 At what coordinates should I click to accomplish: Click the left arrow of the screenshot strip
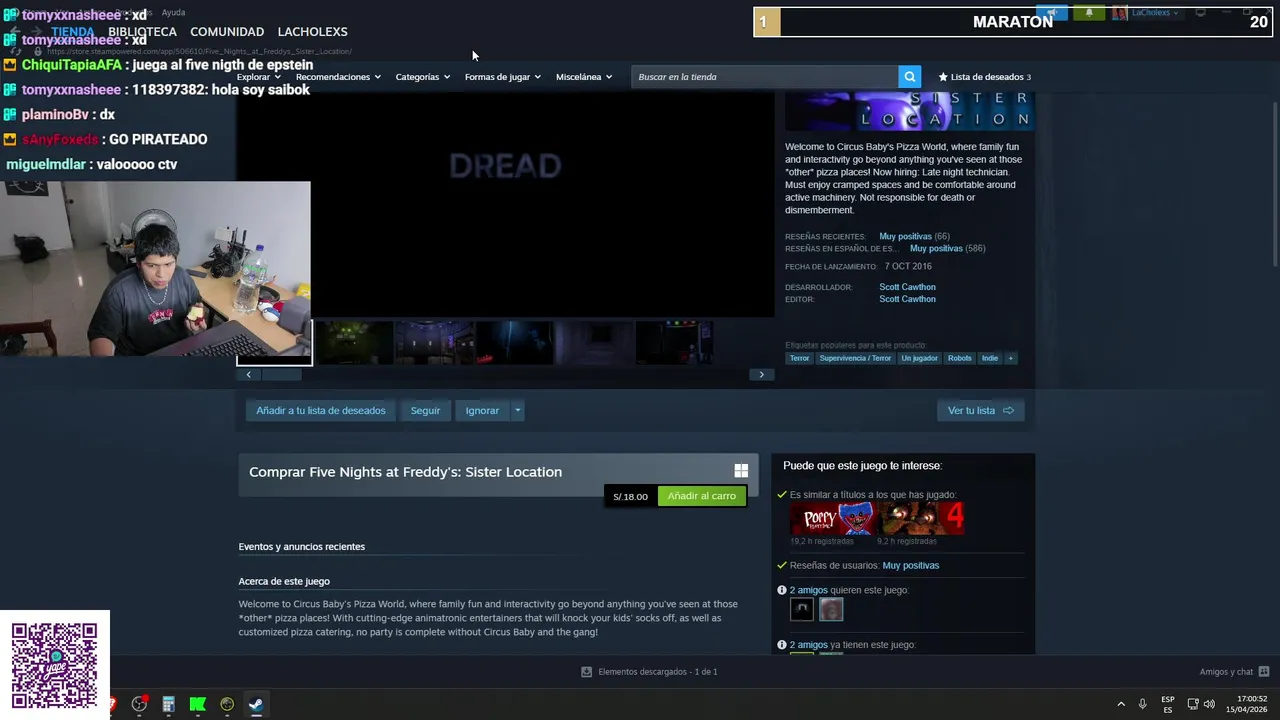[248, 374]
